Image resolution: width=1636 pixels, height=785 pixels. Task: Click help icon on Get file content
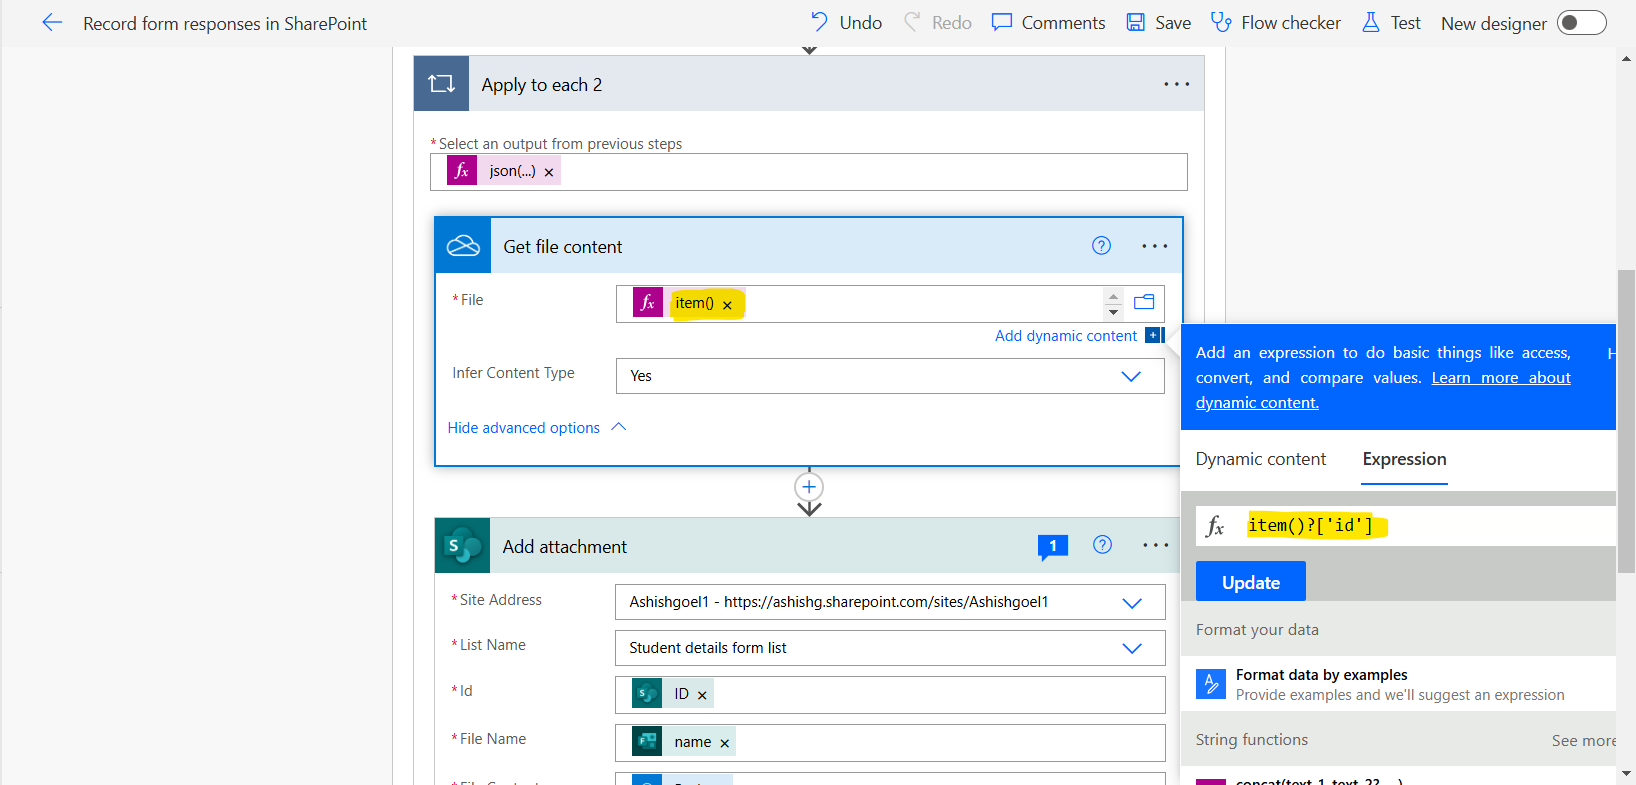(1101, 246)
